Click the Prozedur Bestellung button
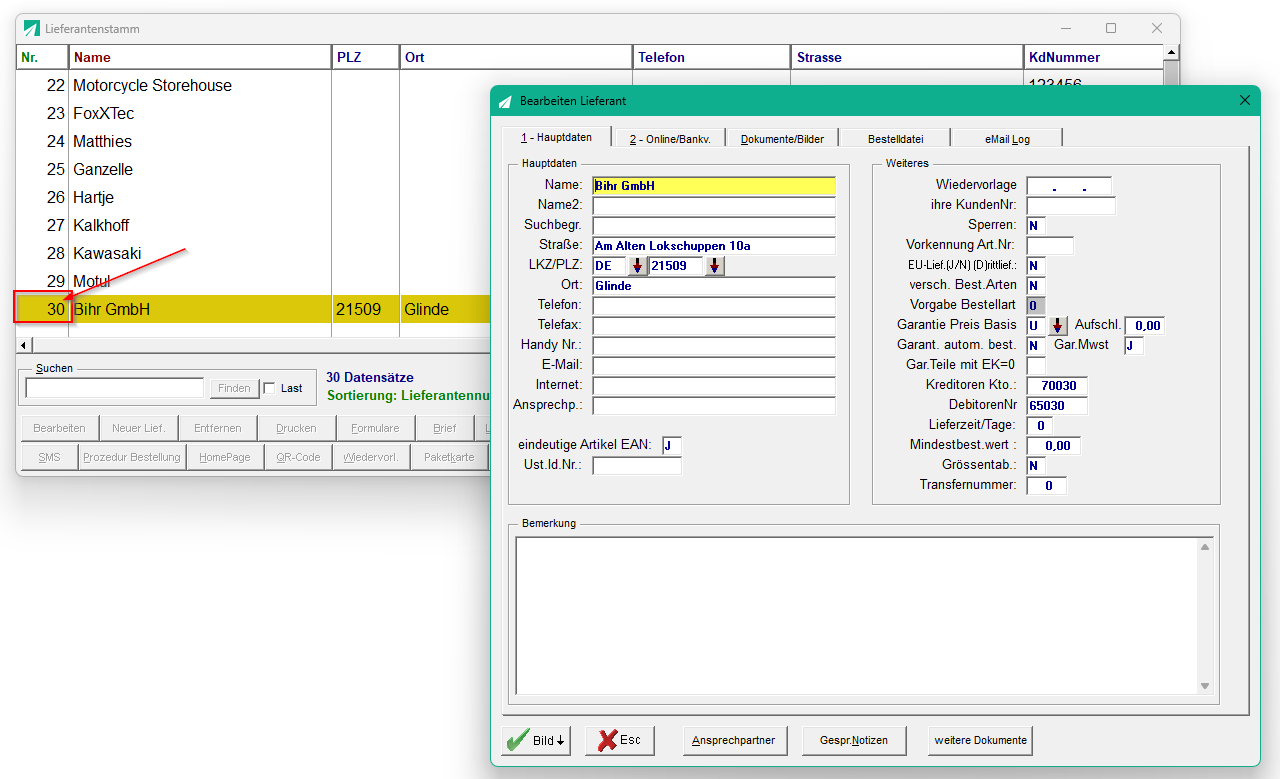 pyautogui.click(x=132, y=457)
